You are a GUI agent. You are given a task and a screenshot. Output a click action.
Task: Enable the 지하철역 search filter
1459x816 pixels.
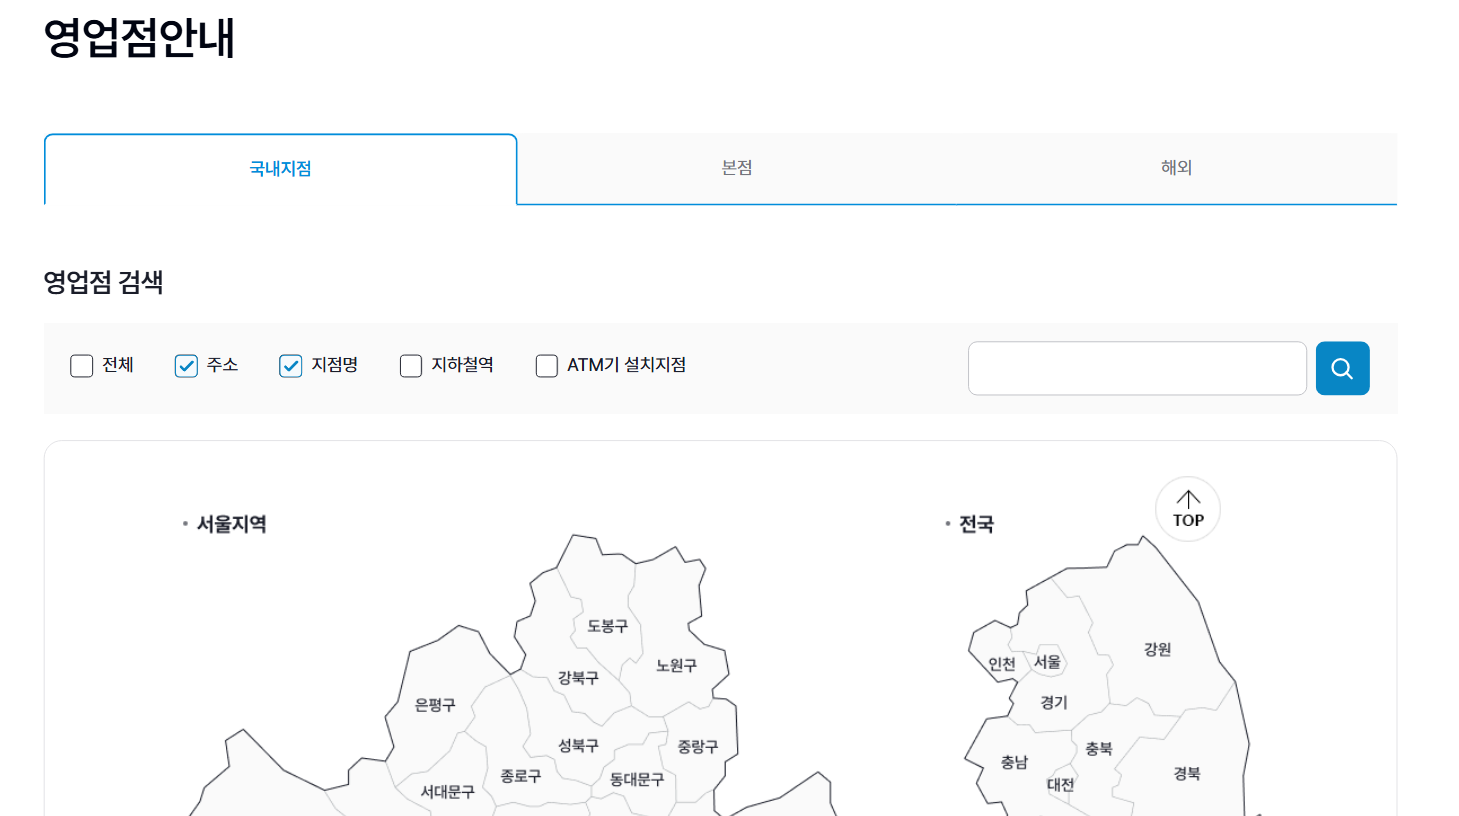pos(410,366)
